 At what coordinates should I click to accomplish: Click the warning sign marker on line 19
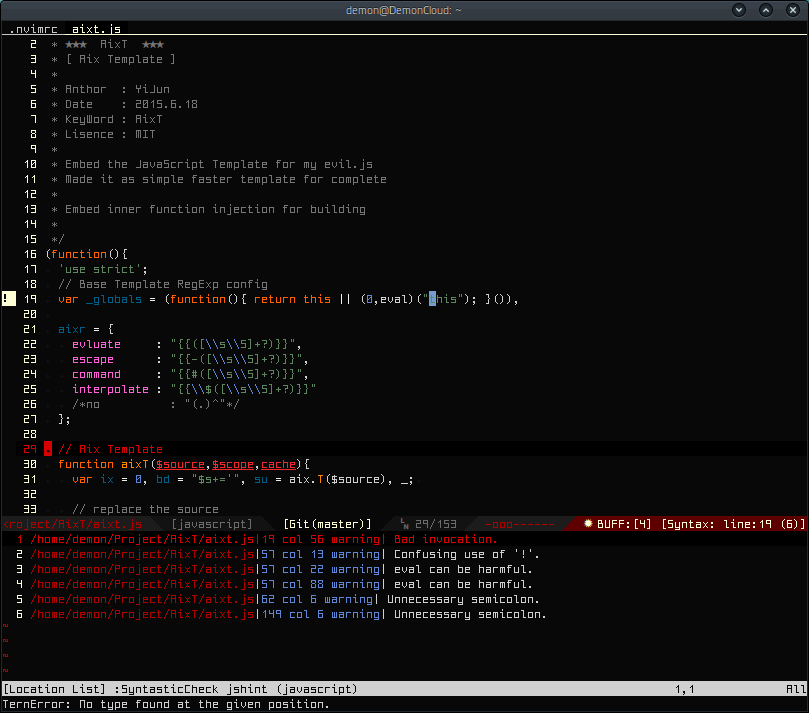pos(9,299)
